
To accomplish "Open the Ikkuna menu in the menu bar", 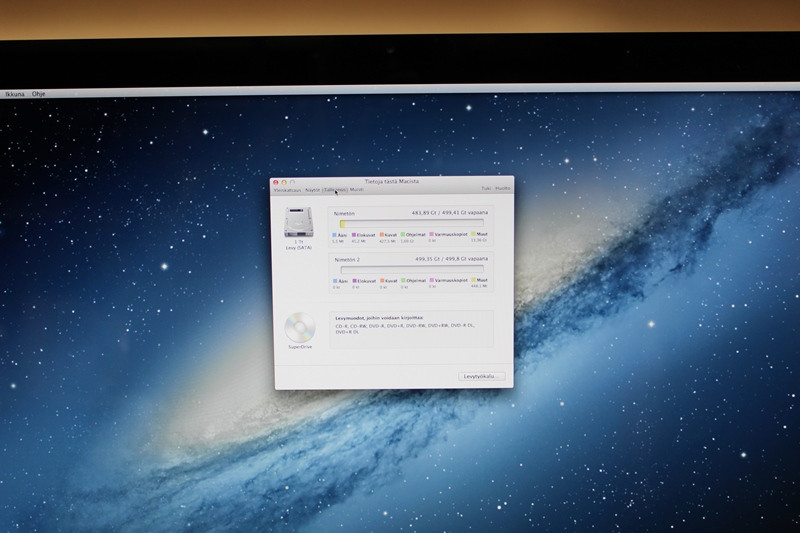I will click(15, 94).
